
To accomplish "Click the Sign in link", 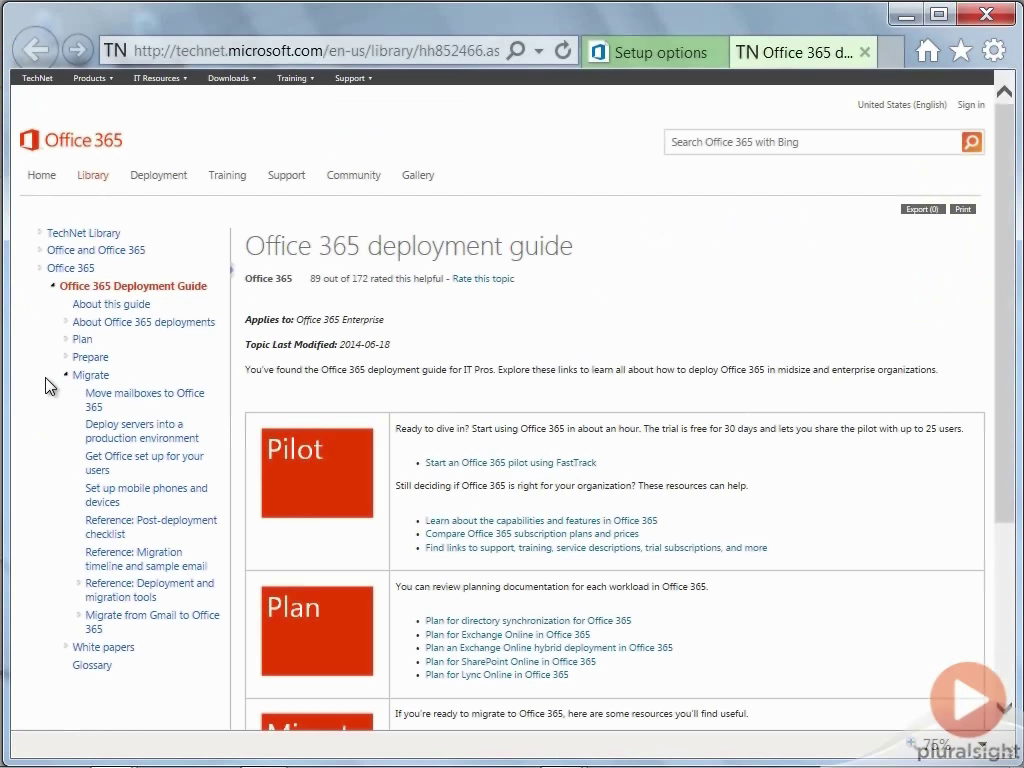I will click(x=970, y=104).
